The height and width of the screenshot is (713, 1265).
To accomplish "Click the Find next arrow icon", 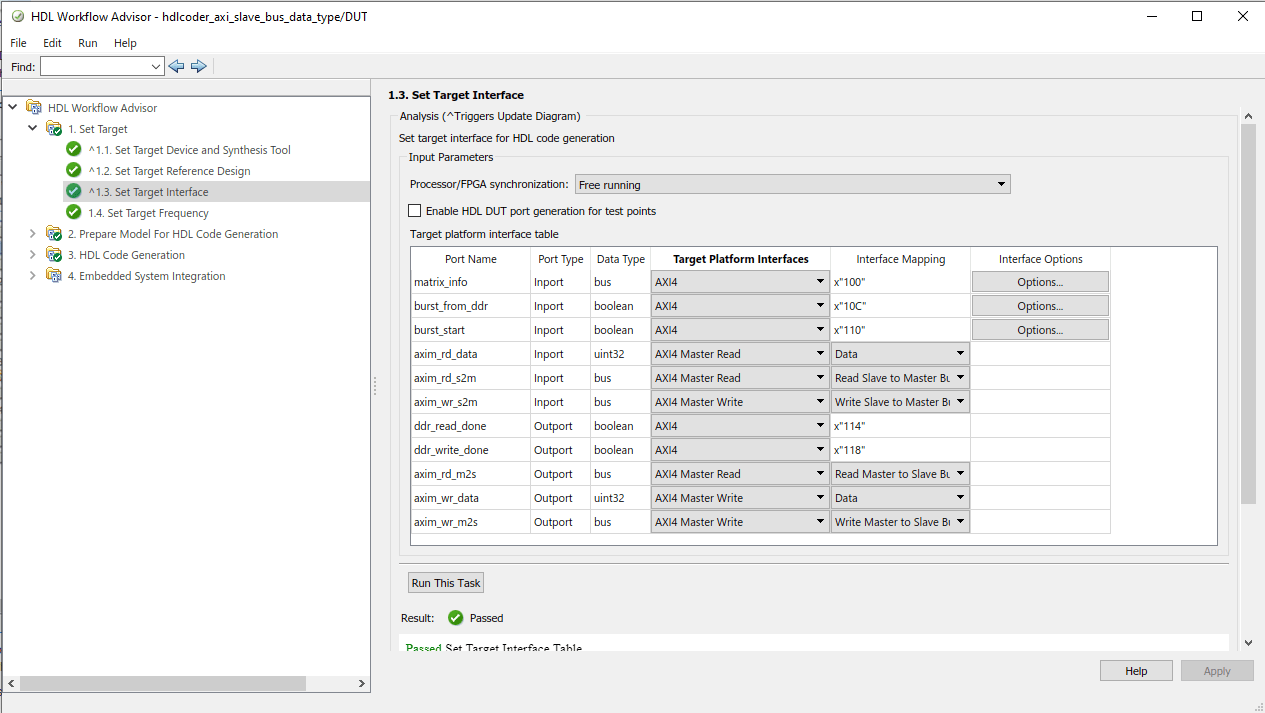I will (x=199, y=66).
